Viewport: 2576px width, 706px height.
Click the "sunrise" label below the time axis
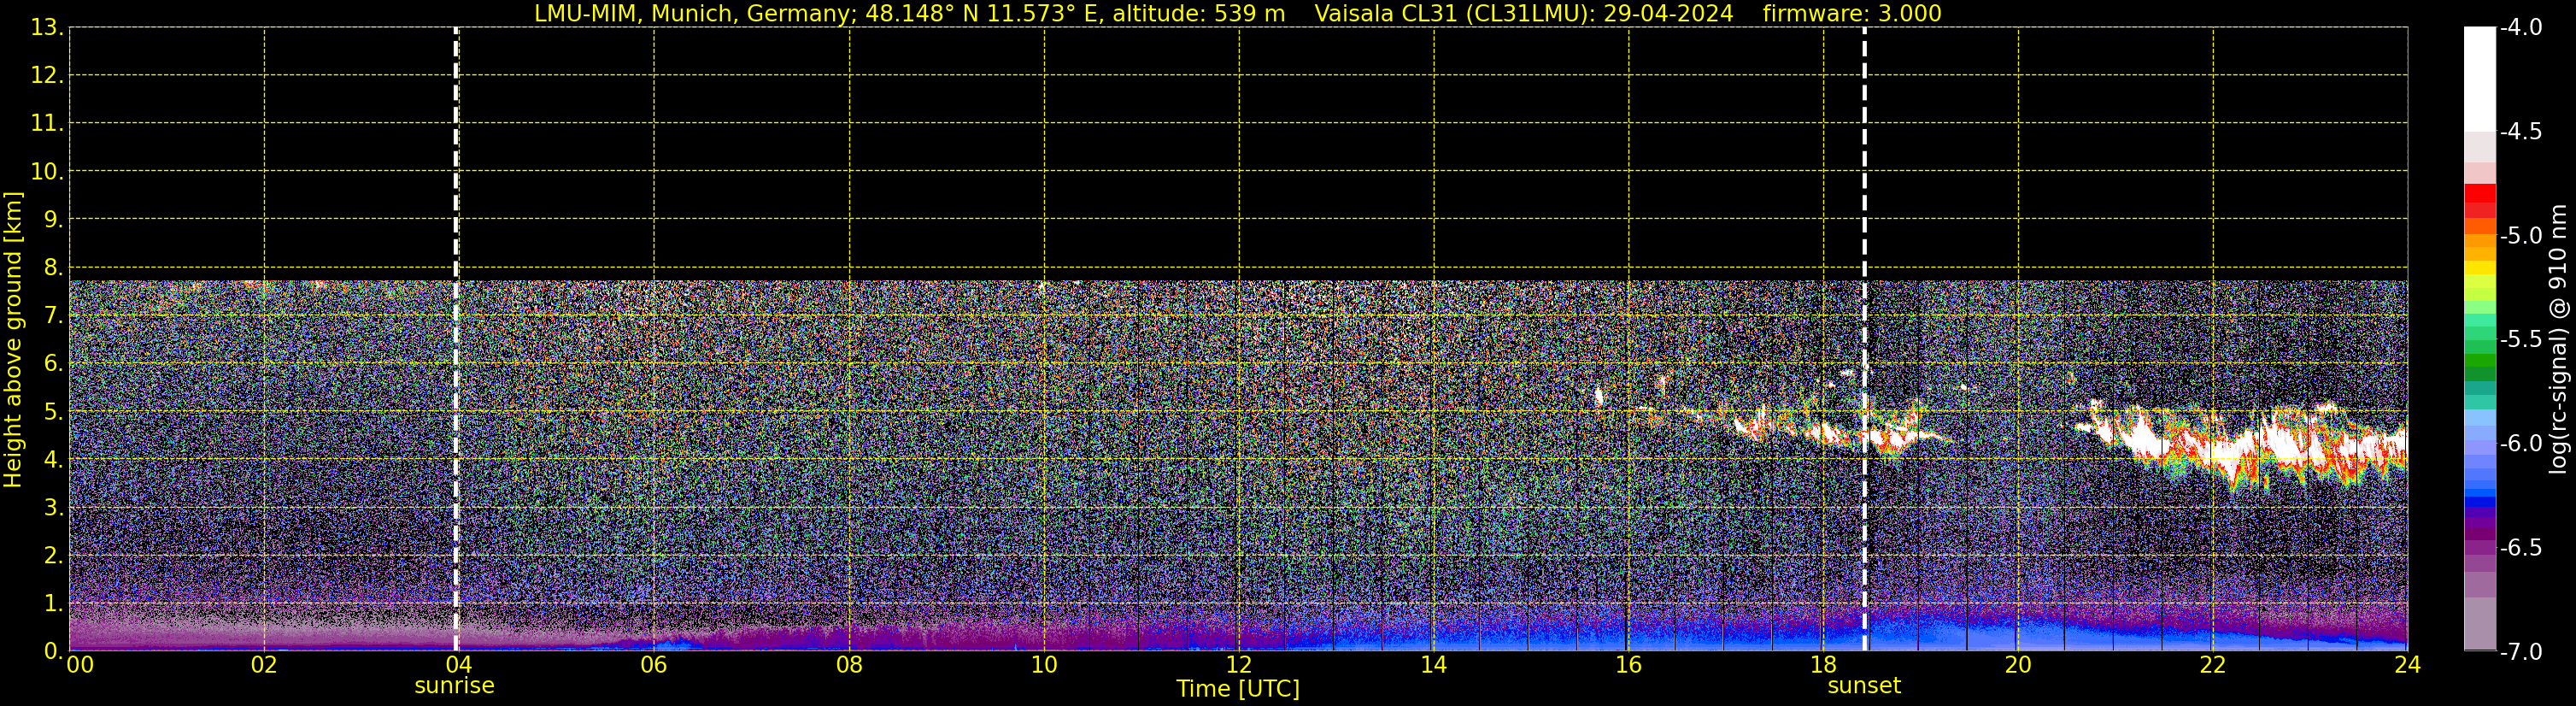(x=454, y=686)
